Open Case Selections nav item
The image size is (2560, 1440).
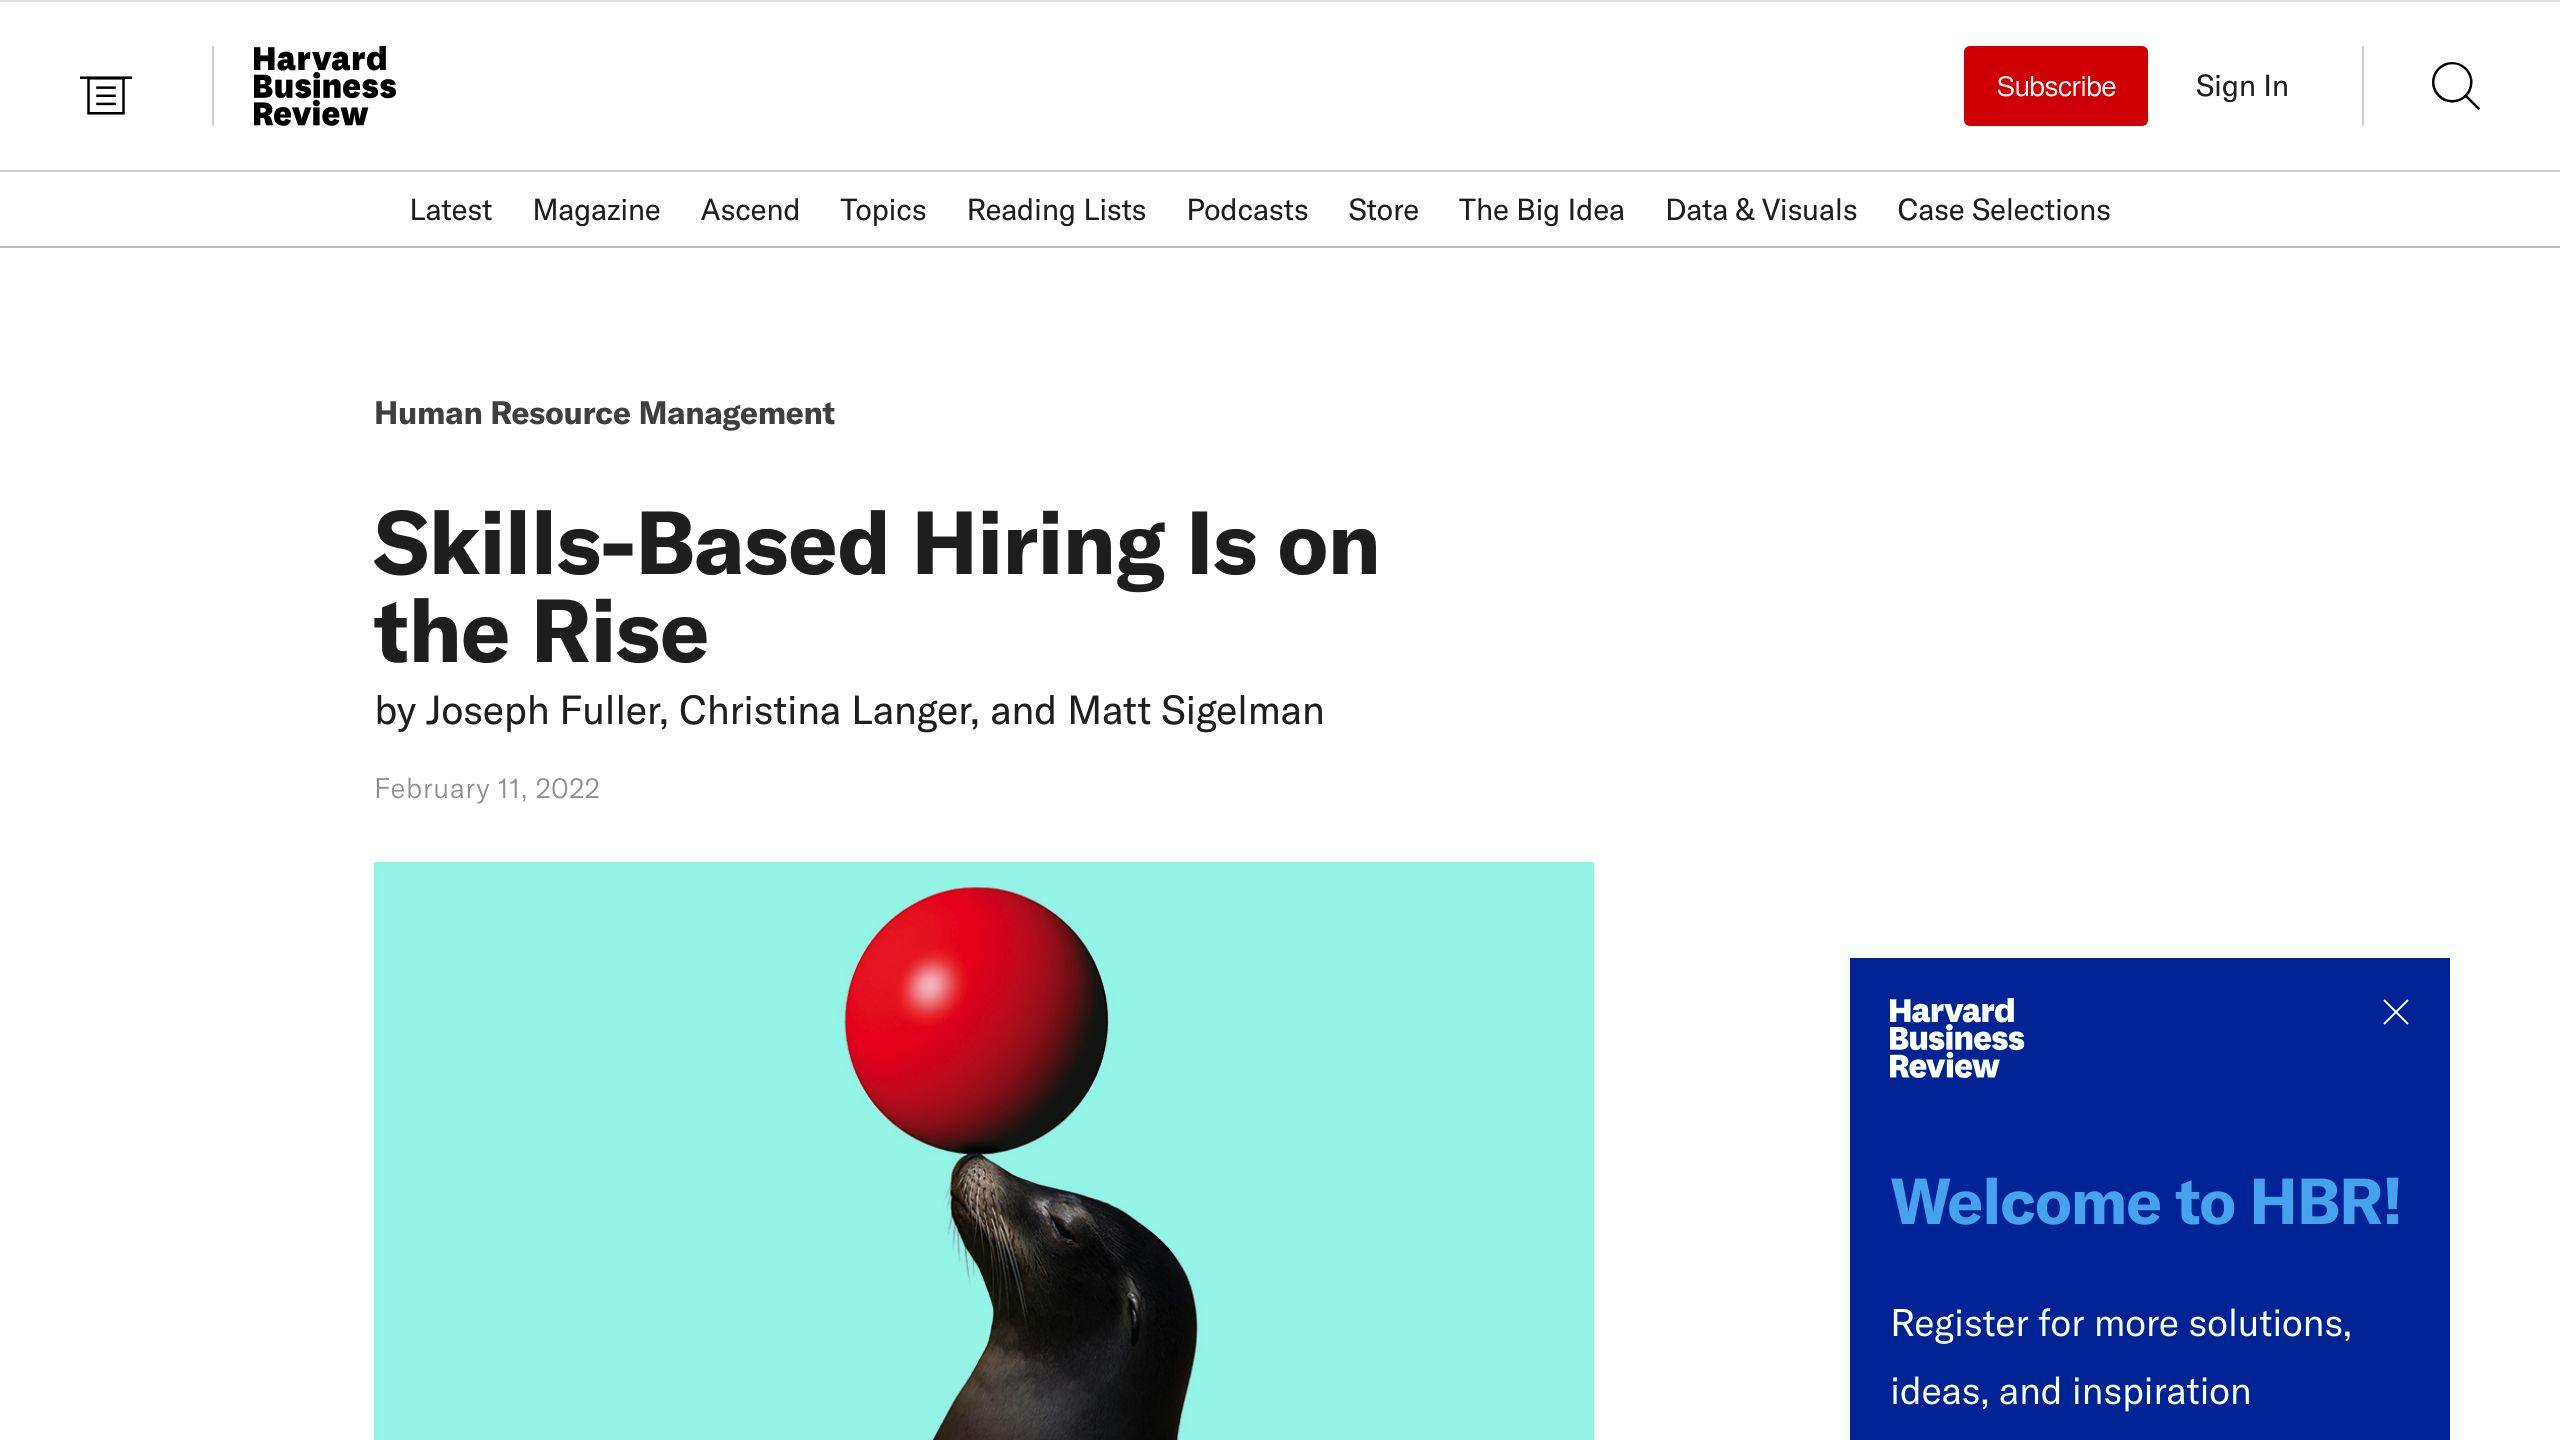[x=2003, y=210]
